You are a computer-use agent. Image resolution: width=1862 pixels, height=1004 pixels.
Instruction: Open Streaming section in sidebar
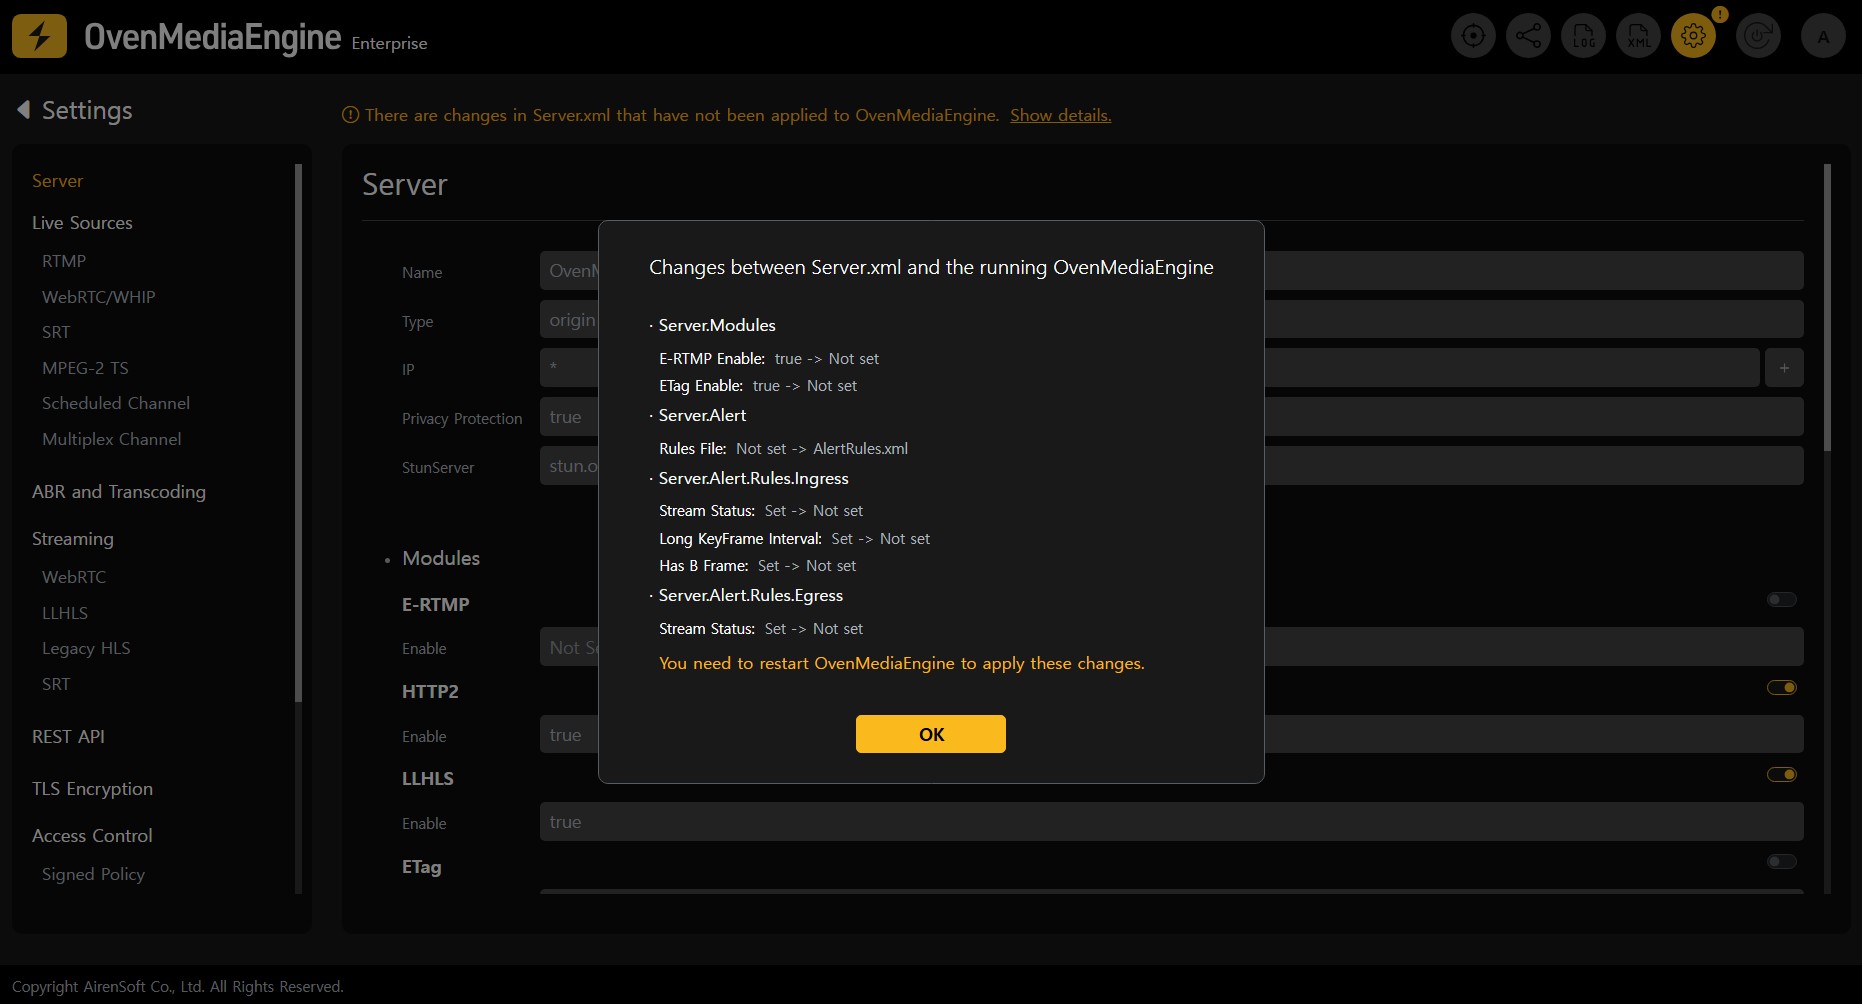[x=73, y=539]
